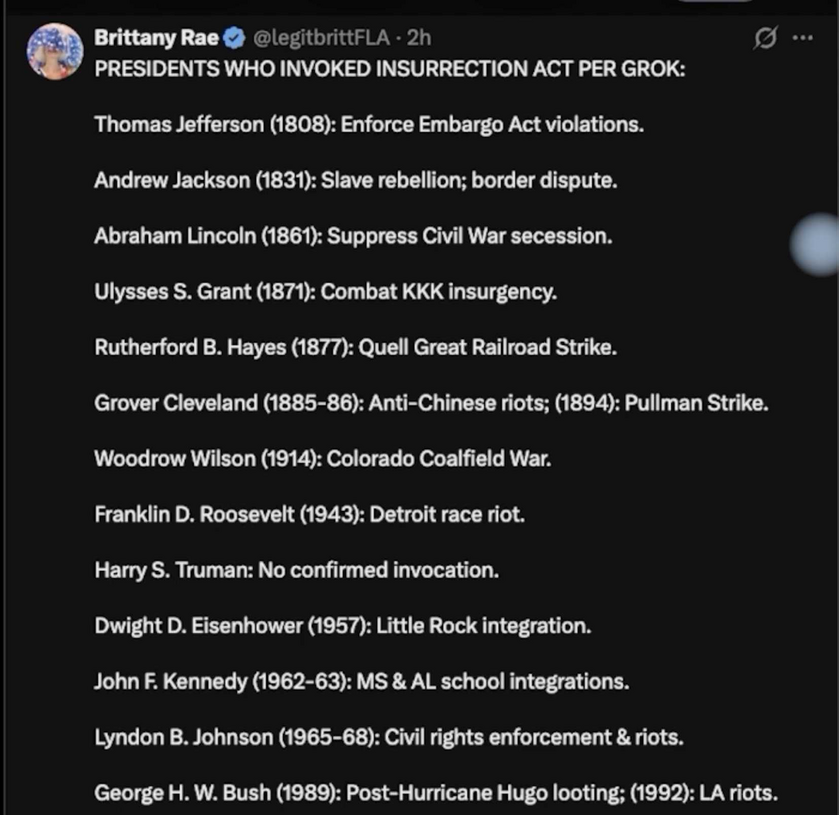Click the Grok explain post icon
Screen dimensions: 839x815
tap(766, 39)
